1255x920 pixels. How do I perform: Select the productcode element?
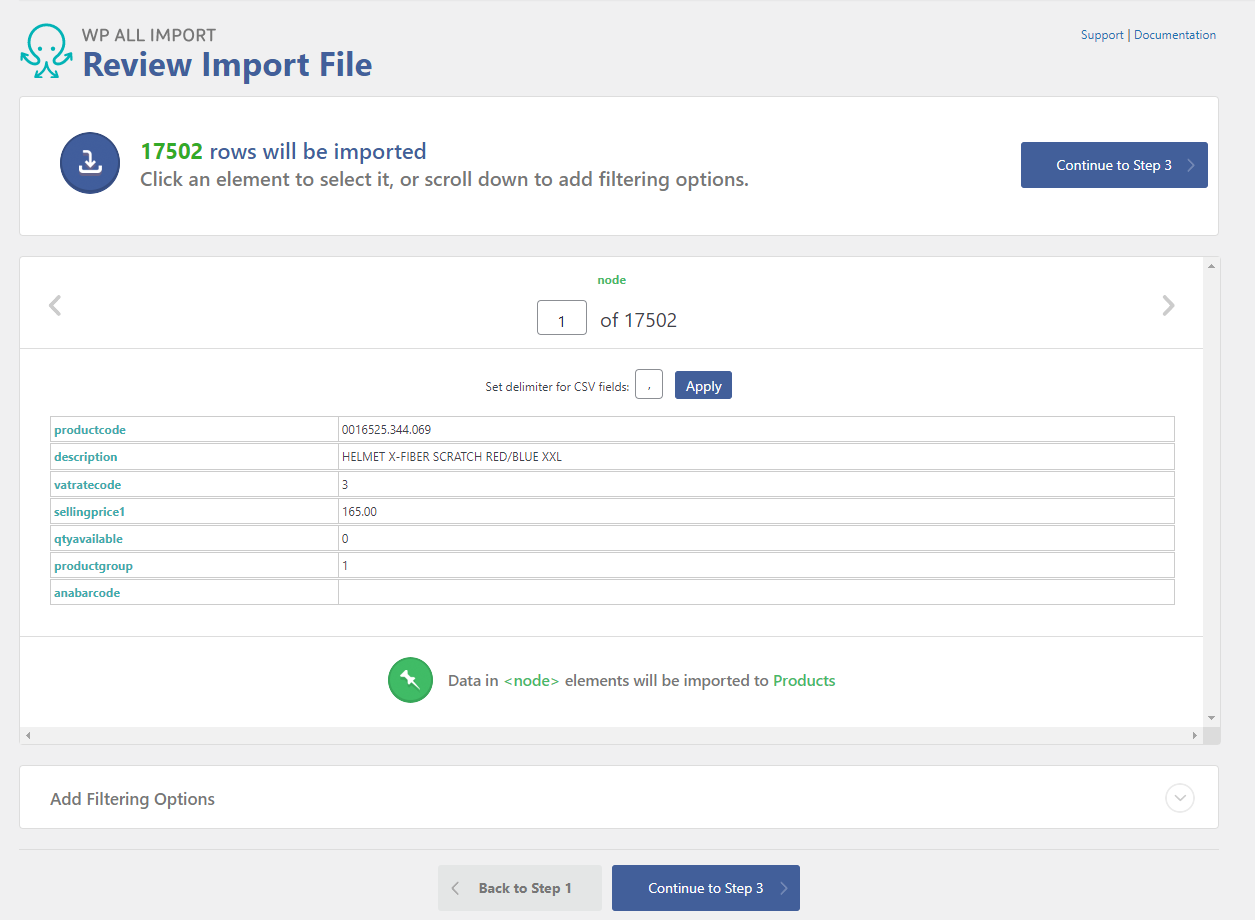coord(90,430)
